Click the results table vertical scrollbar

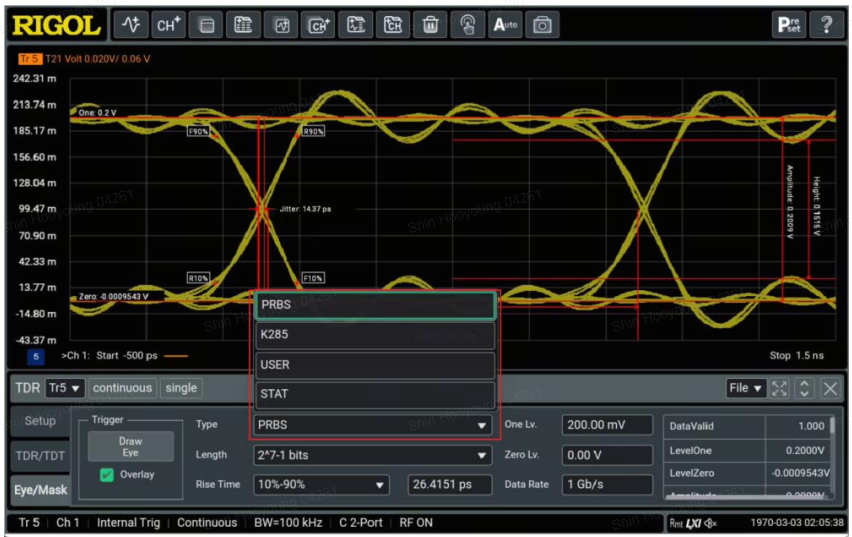coord(832,425)
